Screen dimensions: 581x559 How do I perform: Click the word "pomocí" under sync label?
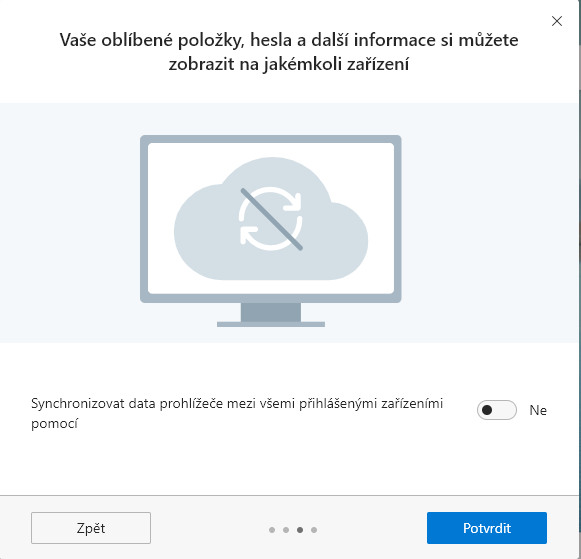54,423
